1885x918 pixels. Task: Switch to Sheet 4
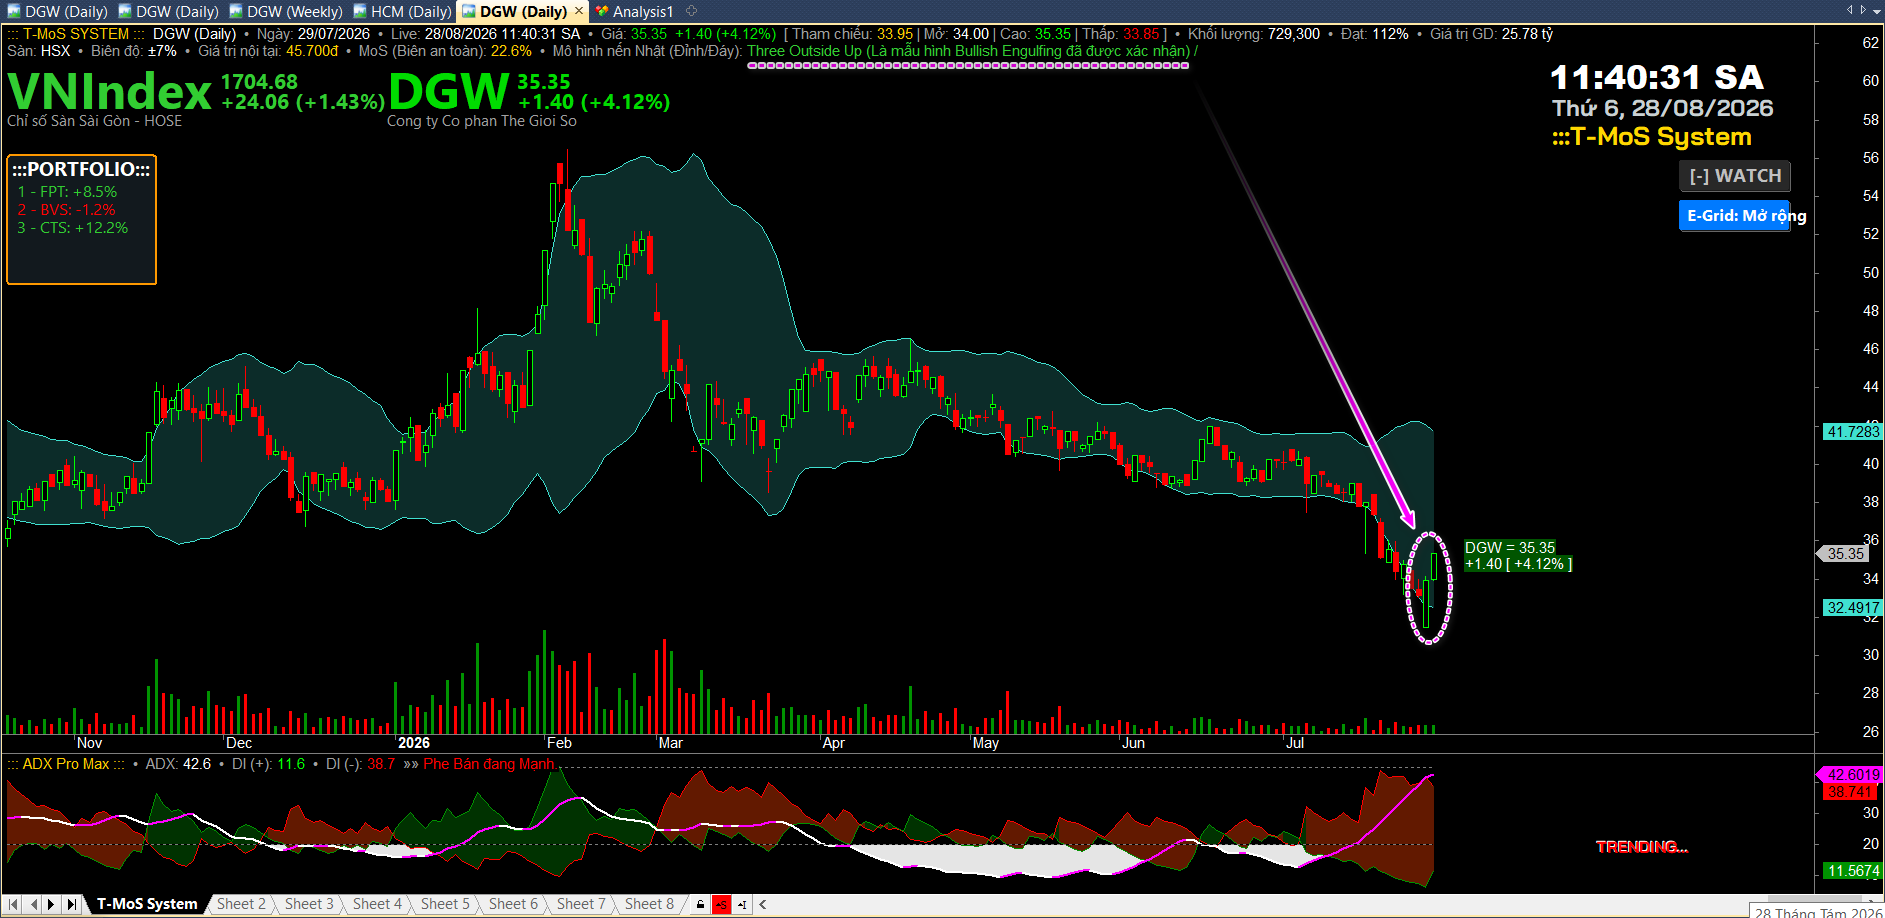click(377, 904)
